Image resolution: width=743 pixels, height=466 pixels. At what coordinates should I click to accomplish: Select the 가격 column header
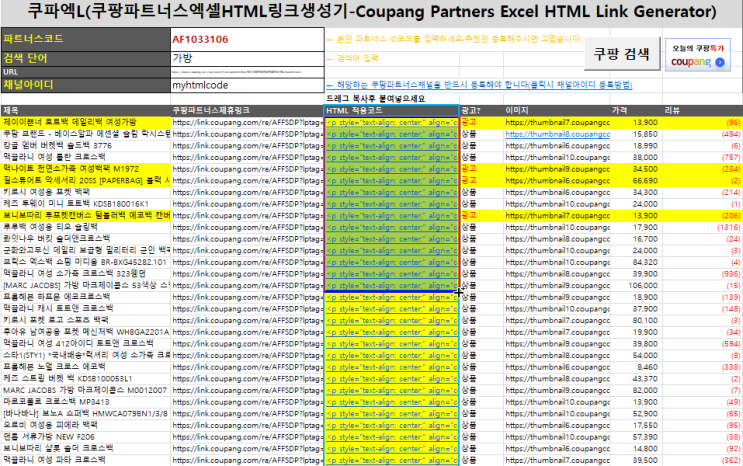[635, 110]
